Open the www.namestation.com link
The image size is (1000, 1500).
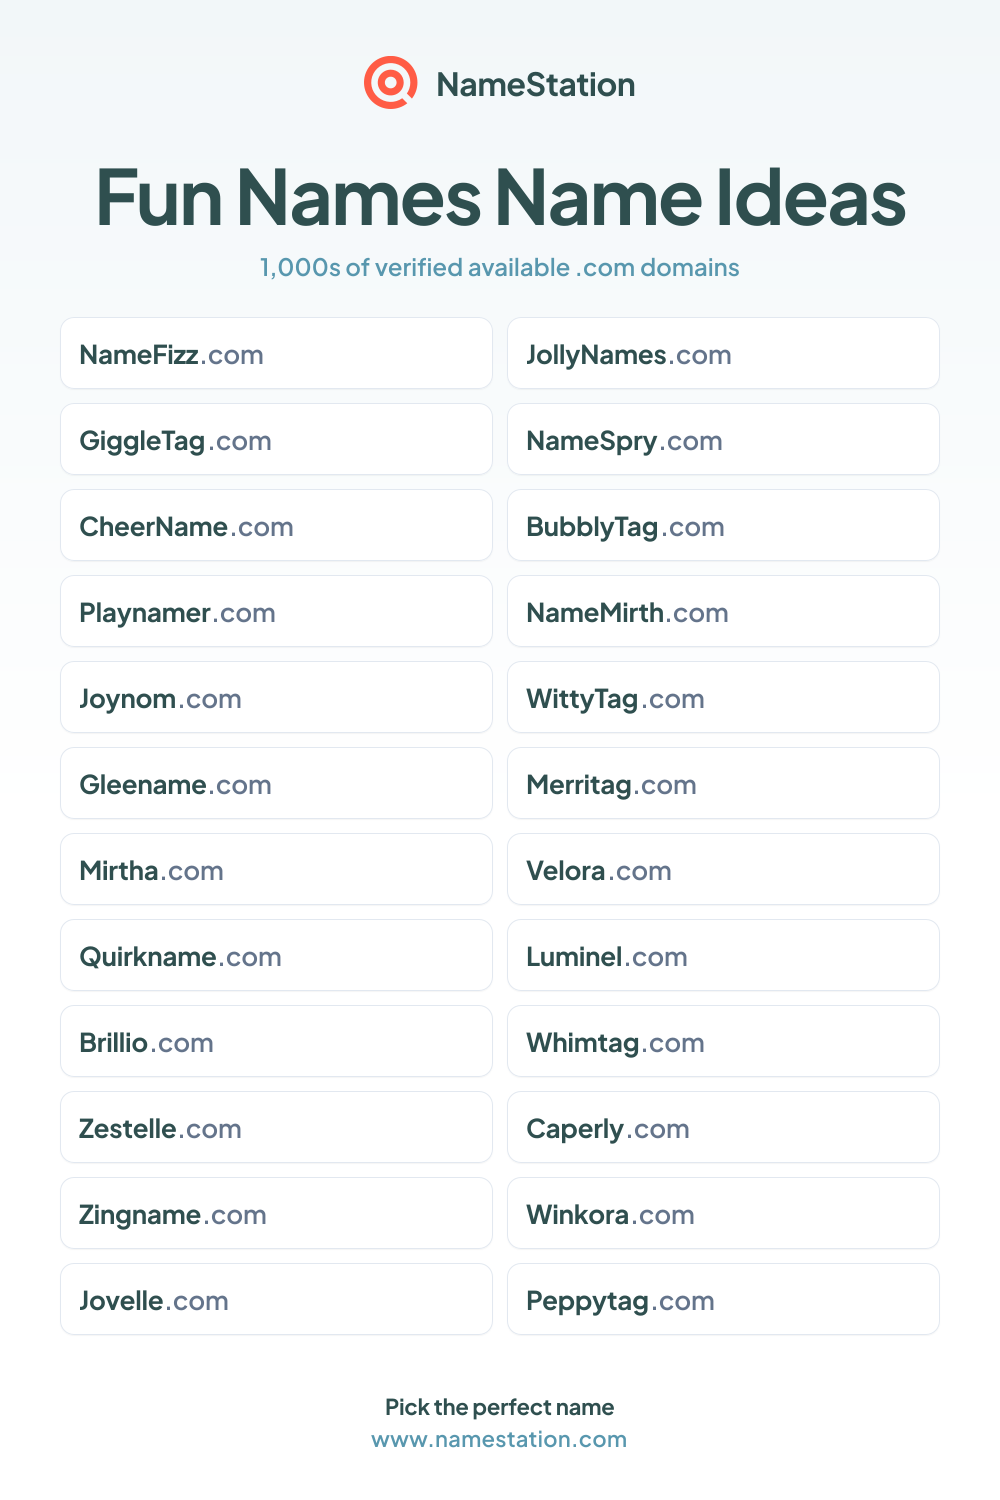(x=499, y=1439)
